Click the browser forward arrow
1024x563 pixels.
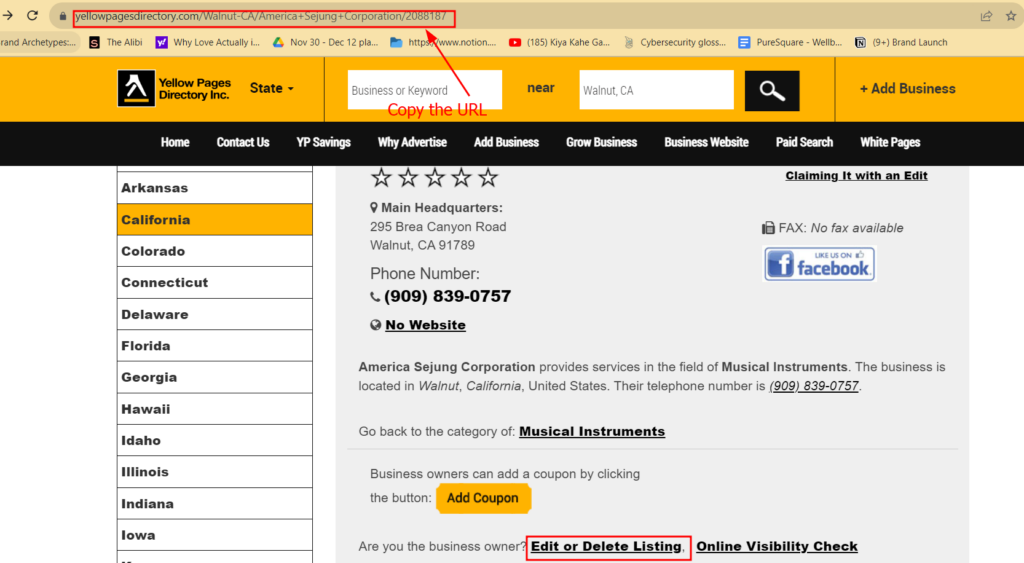coord(8,16)
